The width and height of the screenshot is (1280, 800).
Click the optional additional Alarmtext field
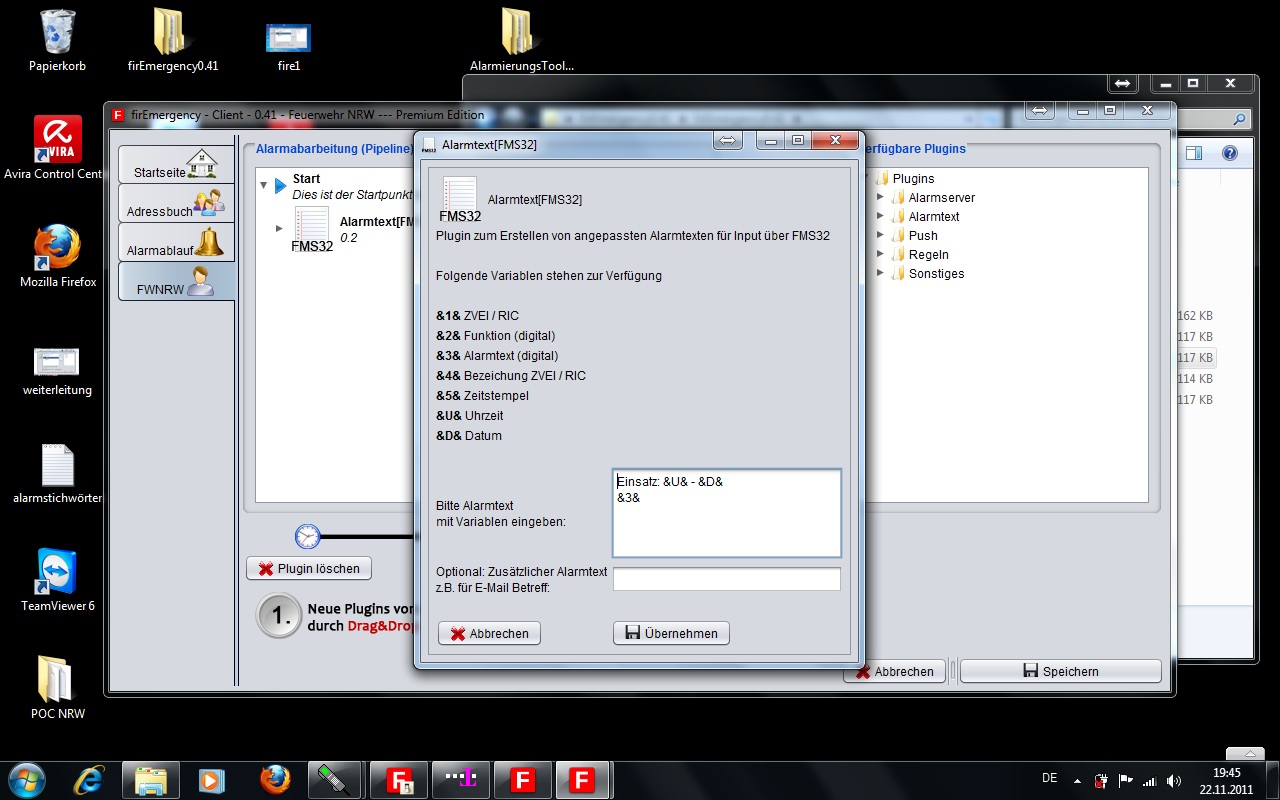point(726,579)
